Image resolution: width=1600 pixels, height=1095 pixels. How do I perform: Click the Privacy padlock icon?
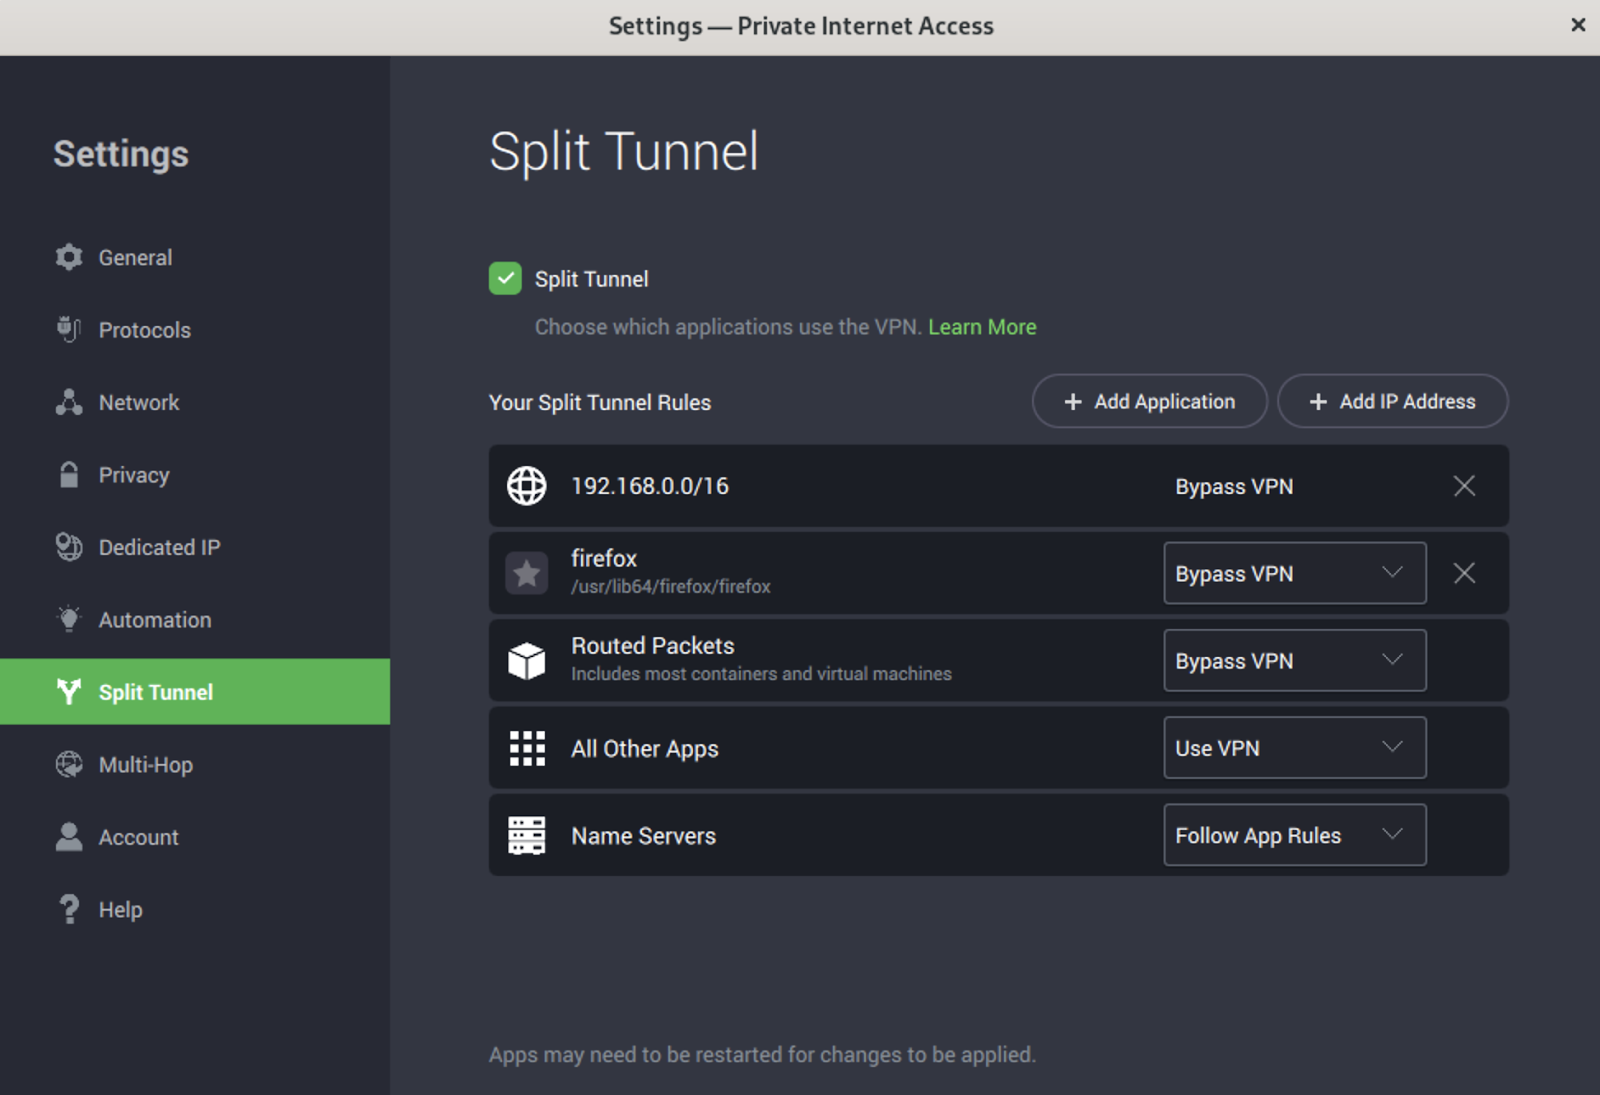pyautogui.click(x=69, y=474)
